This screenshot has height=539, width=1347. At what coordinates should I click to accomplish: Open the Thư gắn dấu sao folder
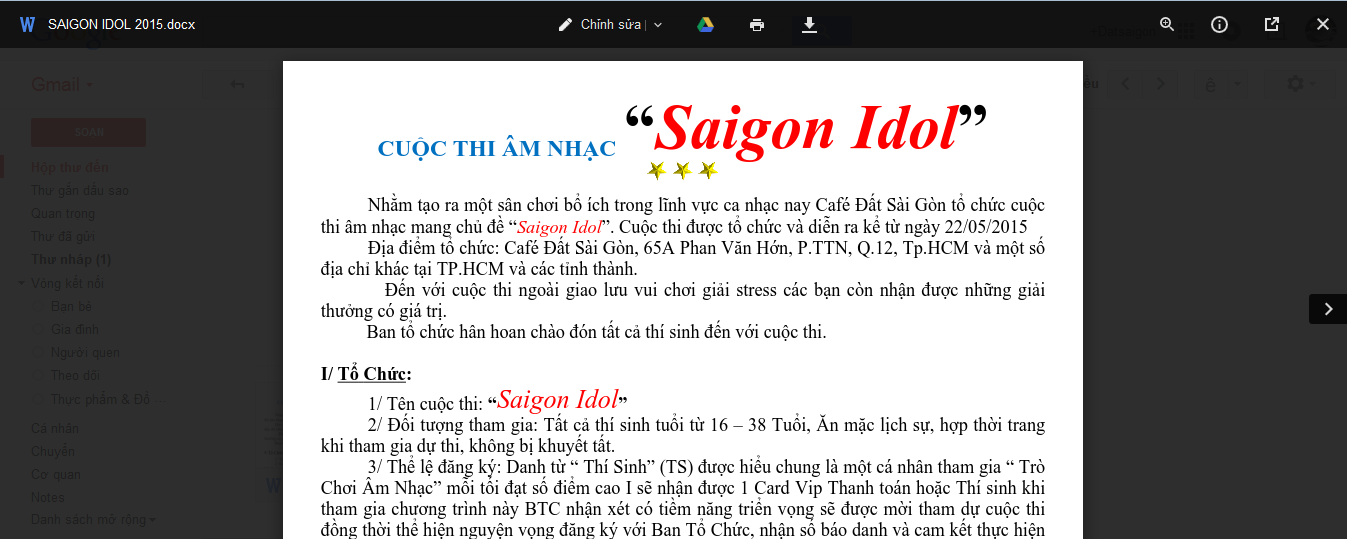tap(79, 191)
